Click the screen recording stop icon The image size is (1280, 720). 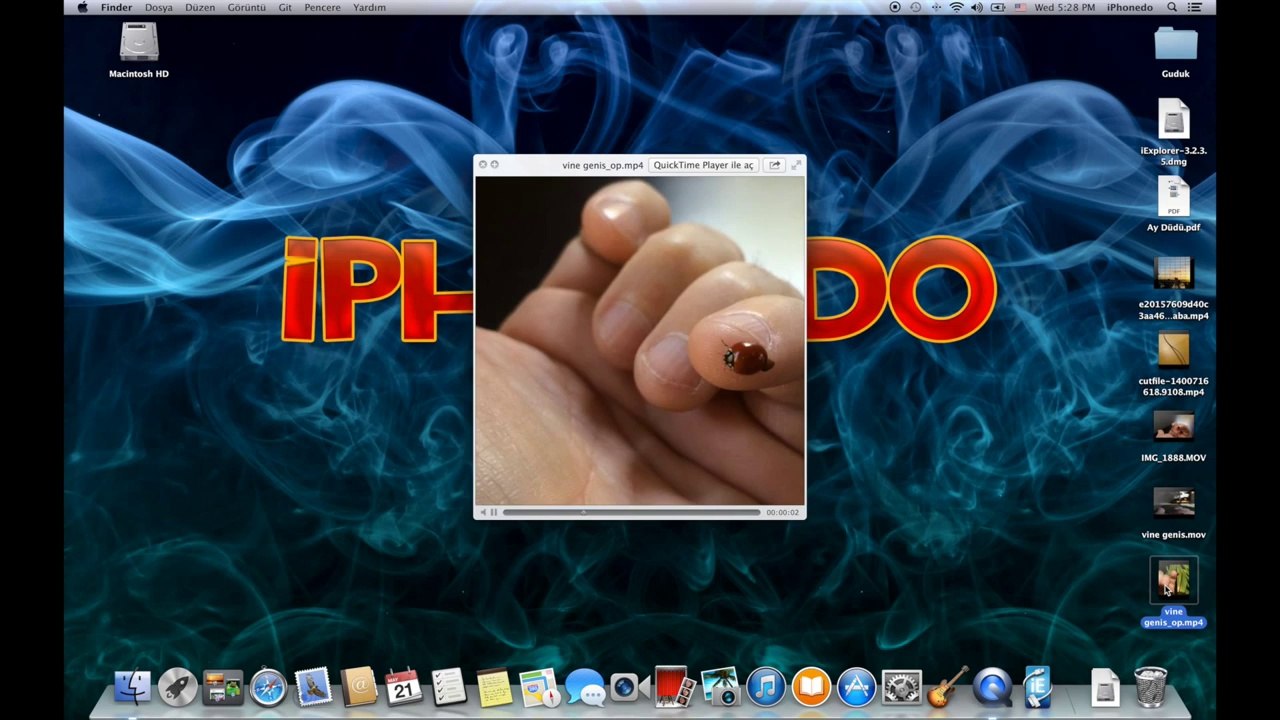895,7
